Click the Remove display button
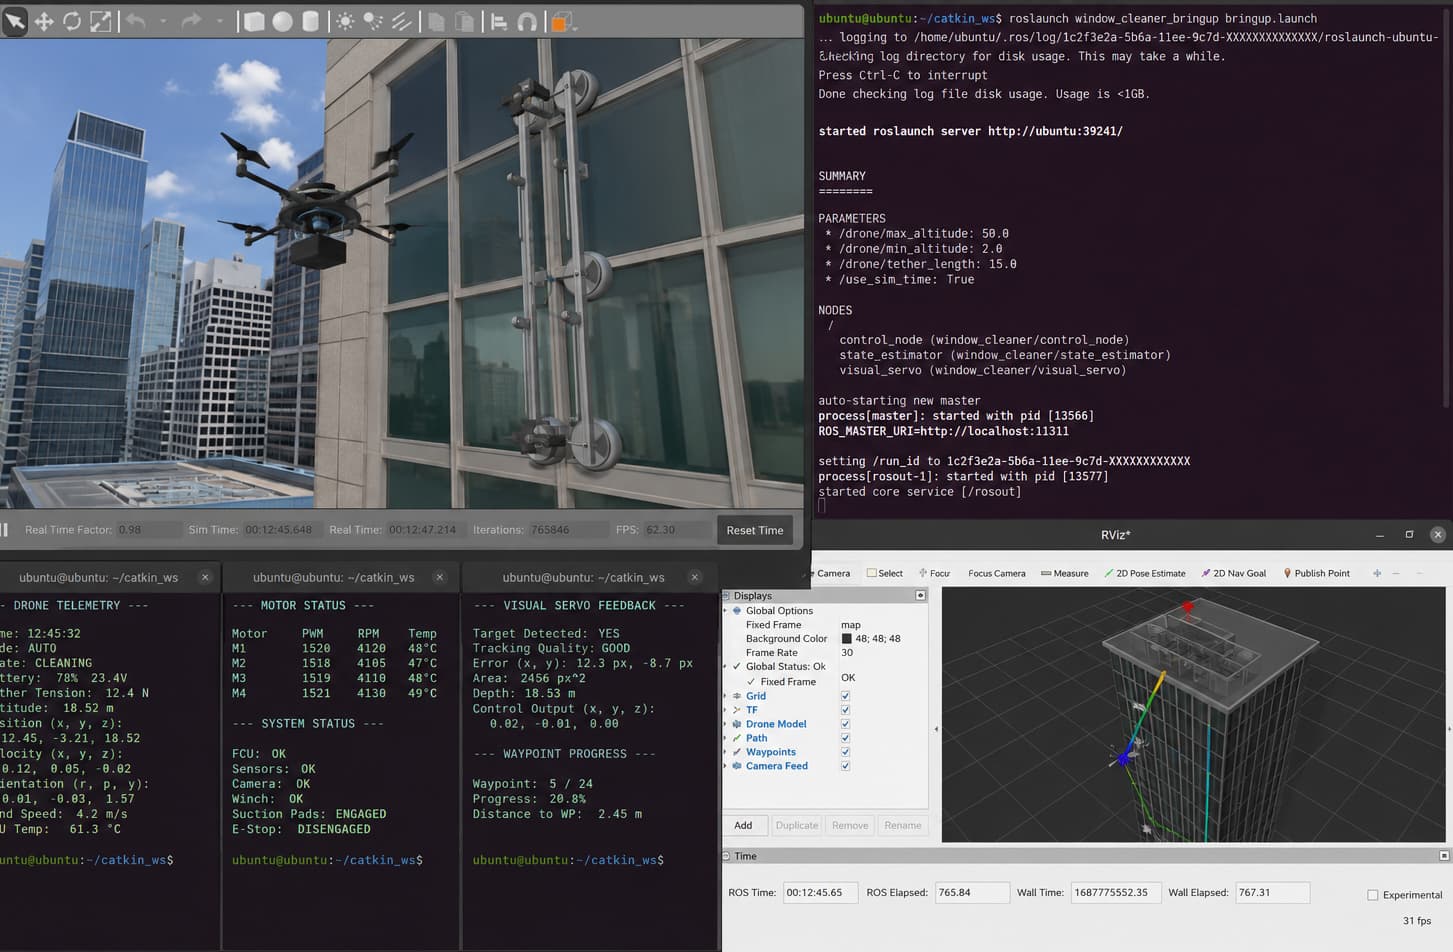The height and width of the screenshot is (952, 1453). click(x=850, y=825)
